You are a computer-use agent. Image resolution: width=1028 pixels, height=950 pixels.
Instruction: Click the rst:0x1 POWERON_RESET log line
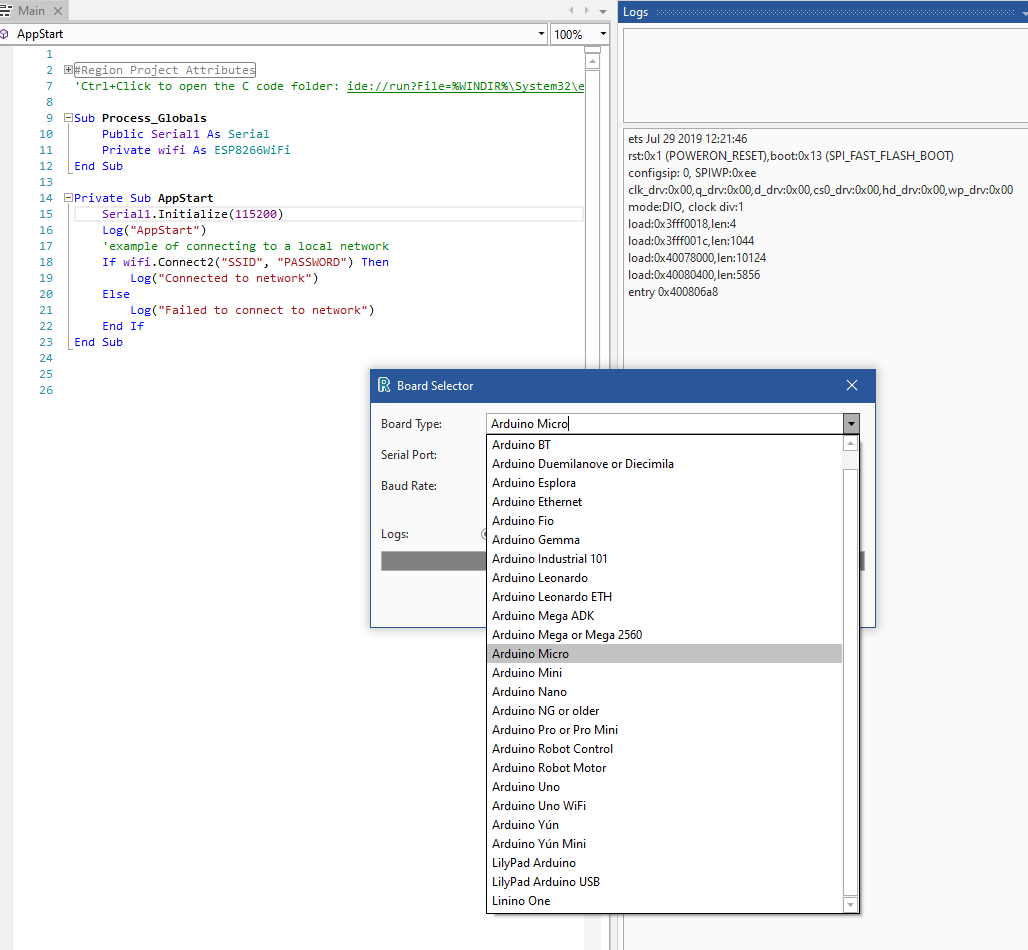791,155
